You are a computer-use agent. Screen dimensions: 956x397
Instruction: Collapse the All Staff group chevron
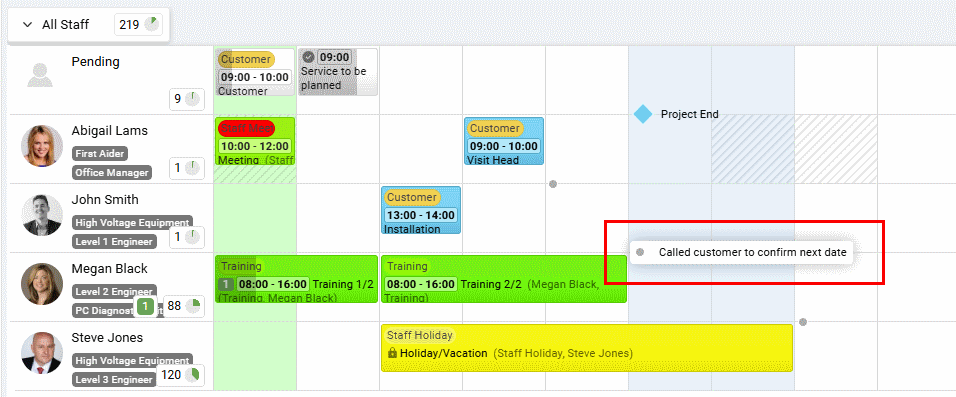pyautogui.click(x=27, y=25)
